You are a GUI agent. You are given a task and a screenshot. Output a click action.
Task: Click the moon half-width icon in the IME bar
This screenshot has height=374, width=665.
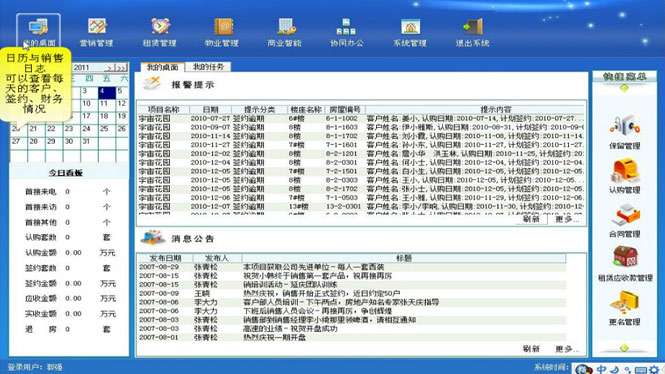point(615,370)
